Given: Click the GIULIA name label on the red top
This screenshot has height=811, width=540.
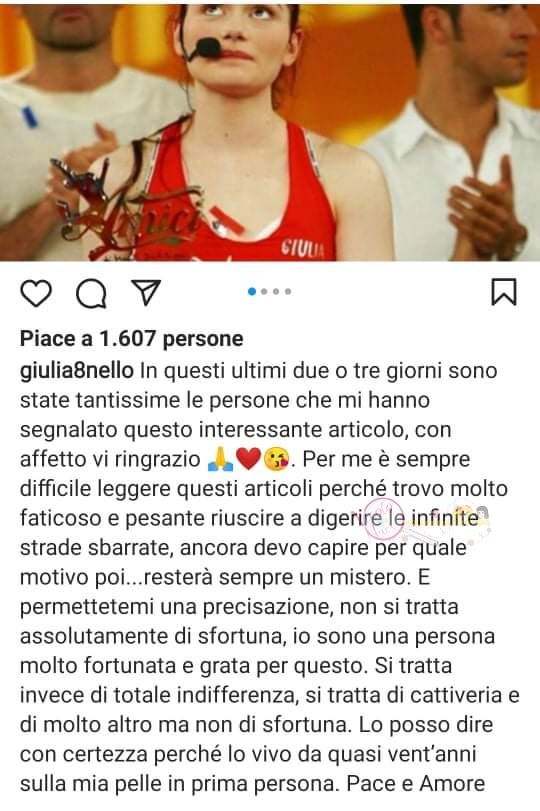Looking at the screenshot, I should (303, 249).
